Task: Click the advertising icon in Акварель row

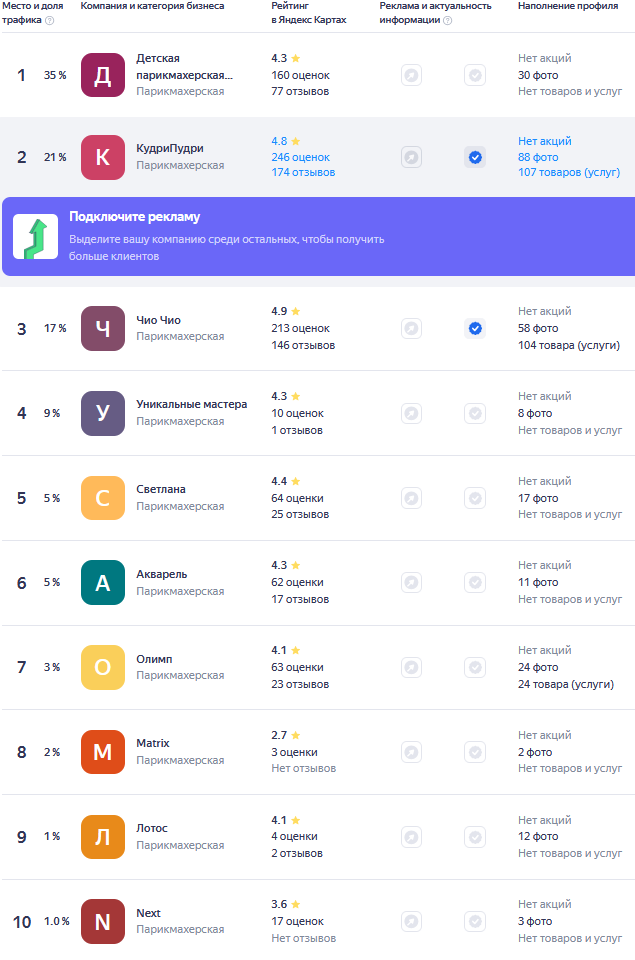Action: (411, 582)
